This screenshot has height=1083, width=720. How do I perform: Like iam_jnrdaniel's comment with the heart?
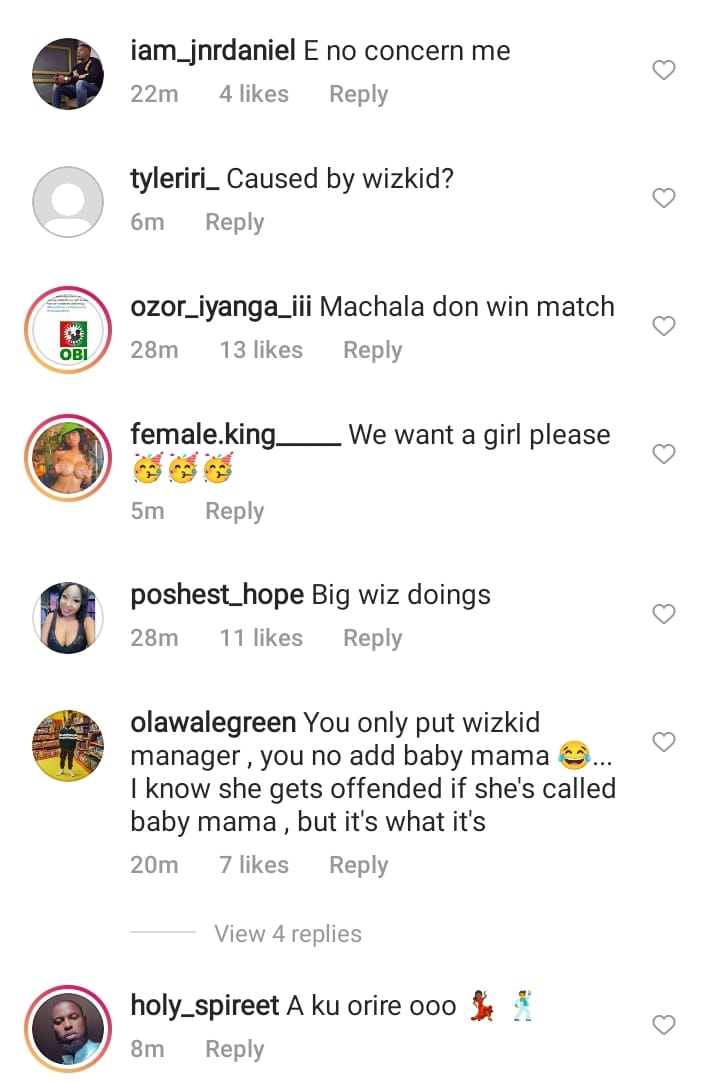(663, 70)
